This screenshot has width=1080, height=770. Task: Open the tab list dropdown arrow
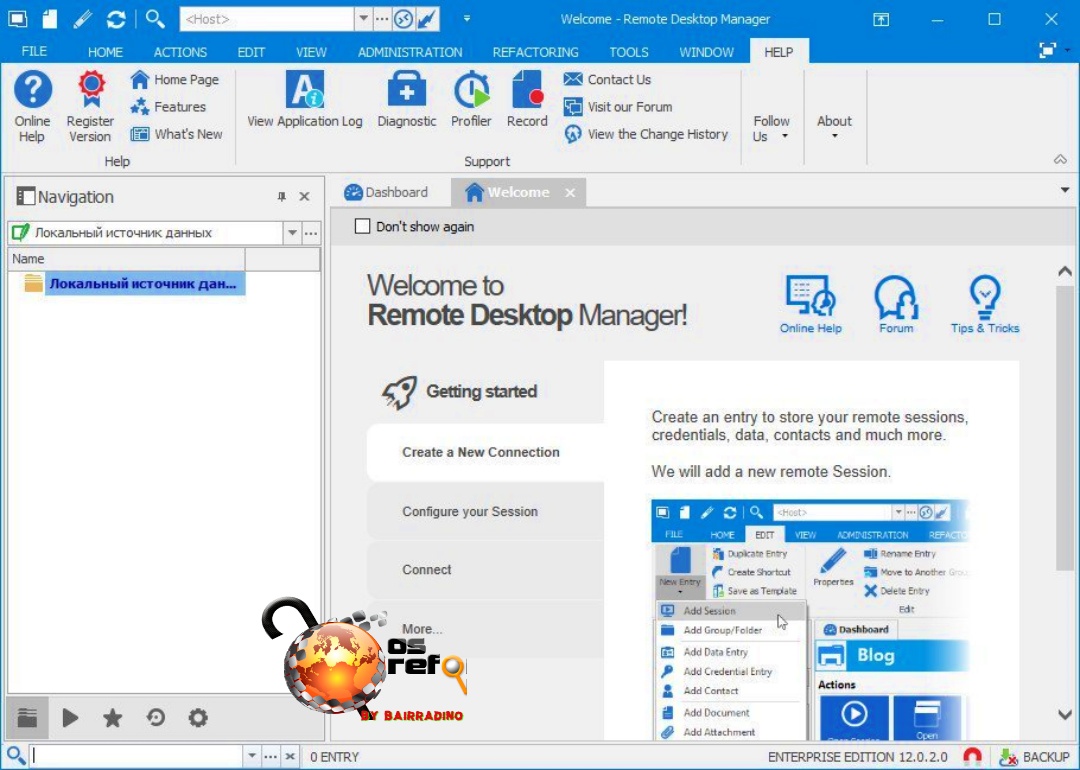tap(1065, 190)
